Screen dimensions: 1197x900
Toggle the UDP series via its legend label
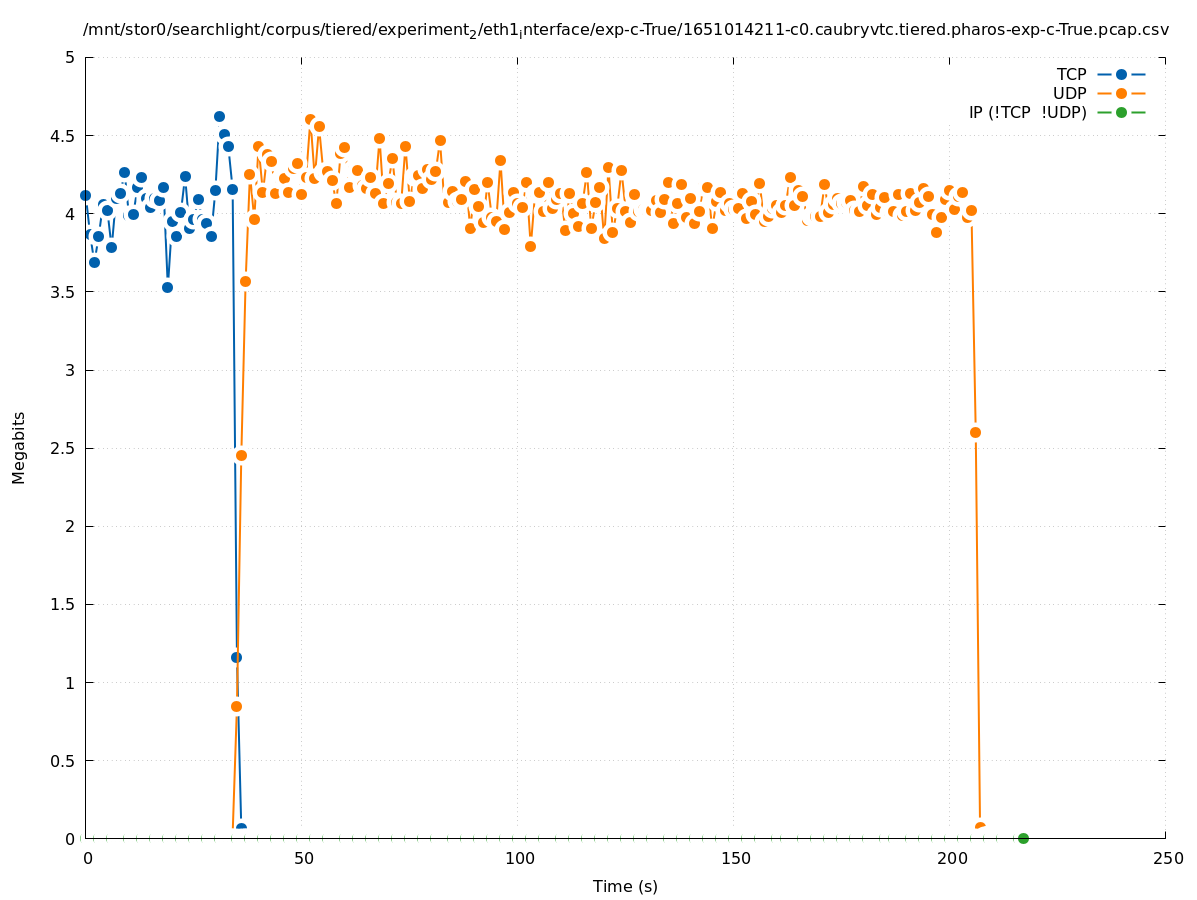point(1069,93)
